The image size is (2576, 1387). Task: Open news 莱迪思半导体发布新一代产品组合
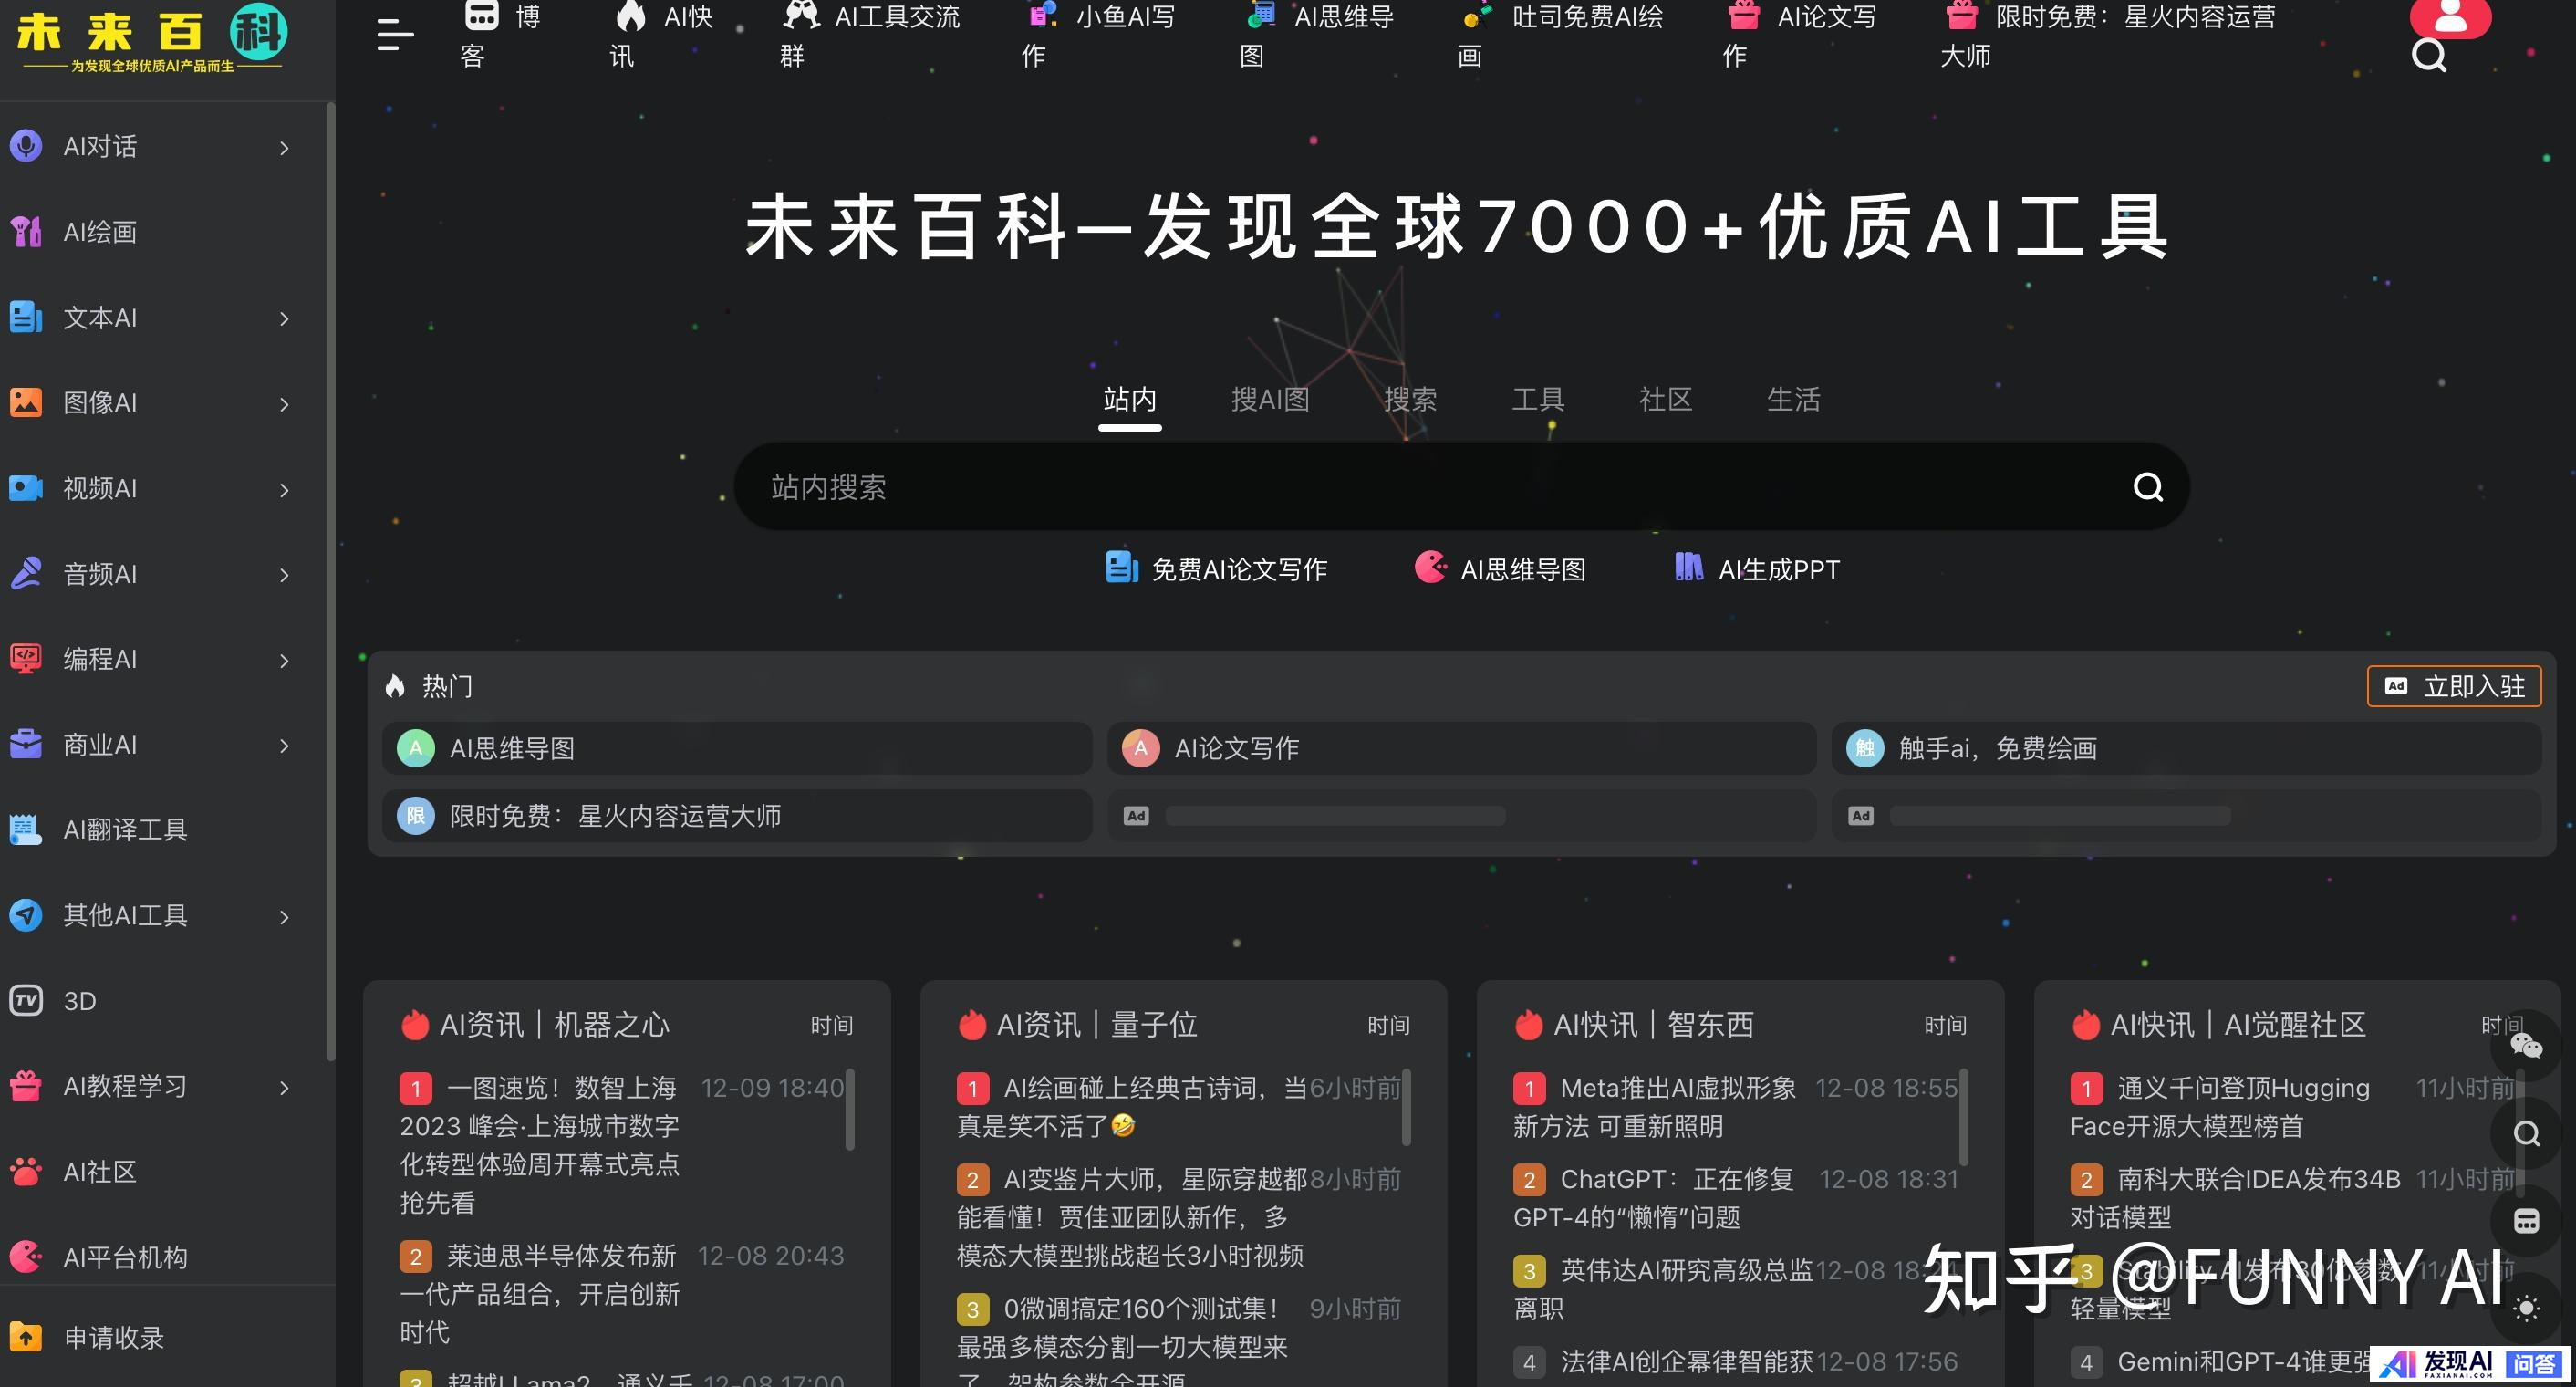[539, 1293]
